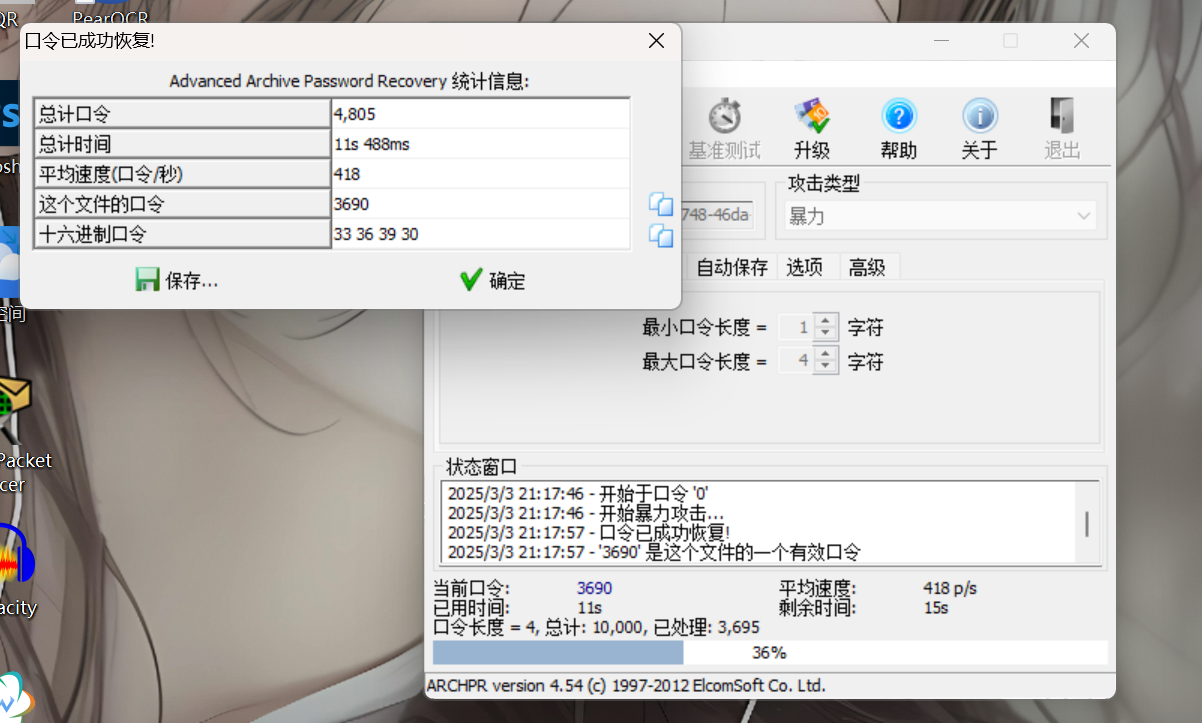
Task: Open the Upgrade (升级) toolbar icon
Action: pyautogui.click(x=812, y=116)
